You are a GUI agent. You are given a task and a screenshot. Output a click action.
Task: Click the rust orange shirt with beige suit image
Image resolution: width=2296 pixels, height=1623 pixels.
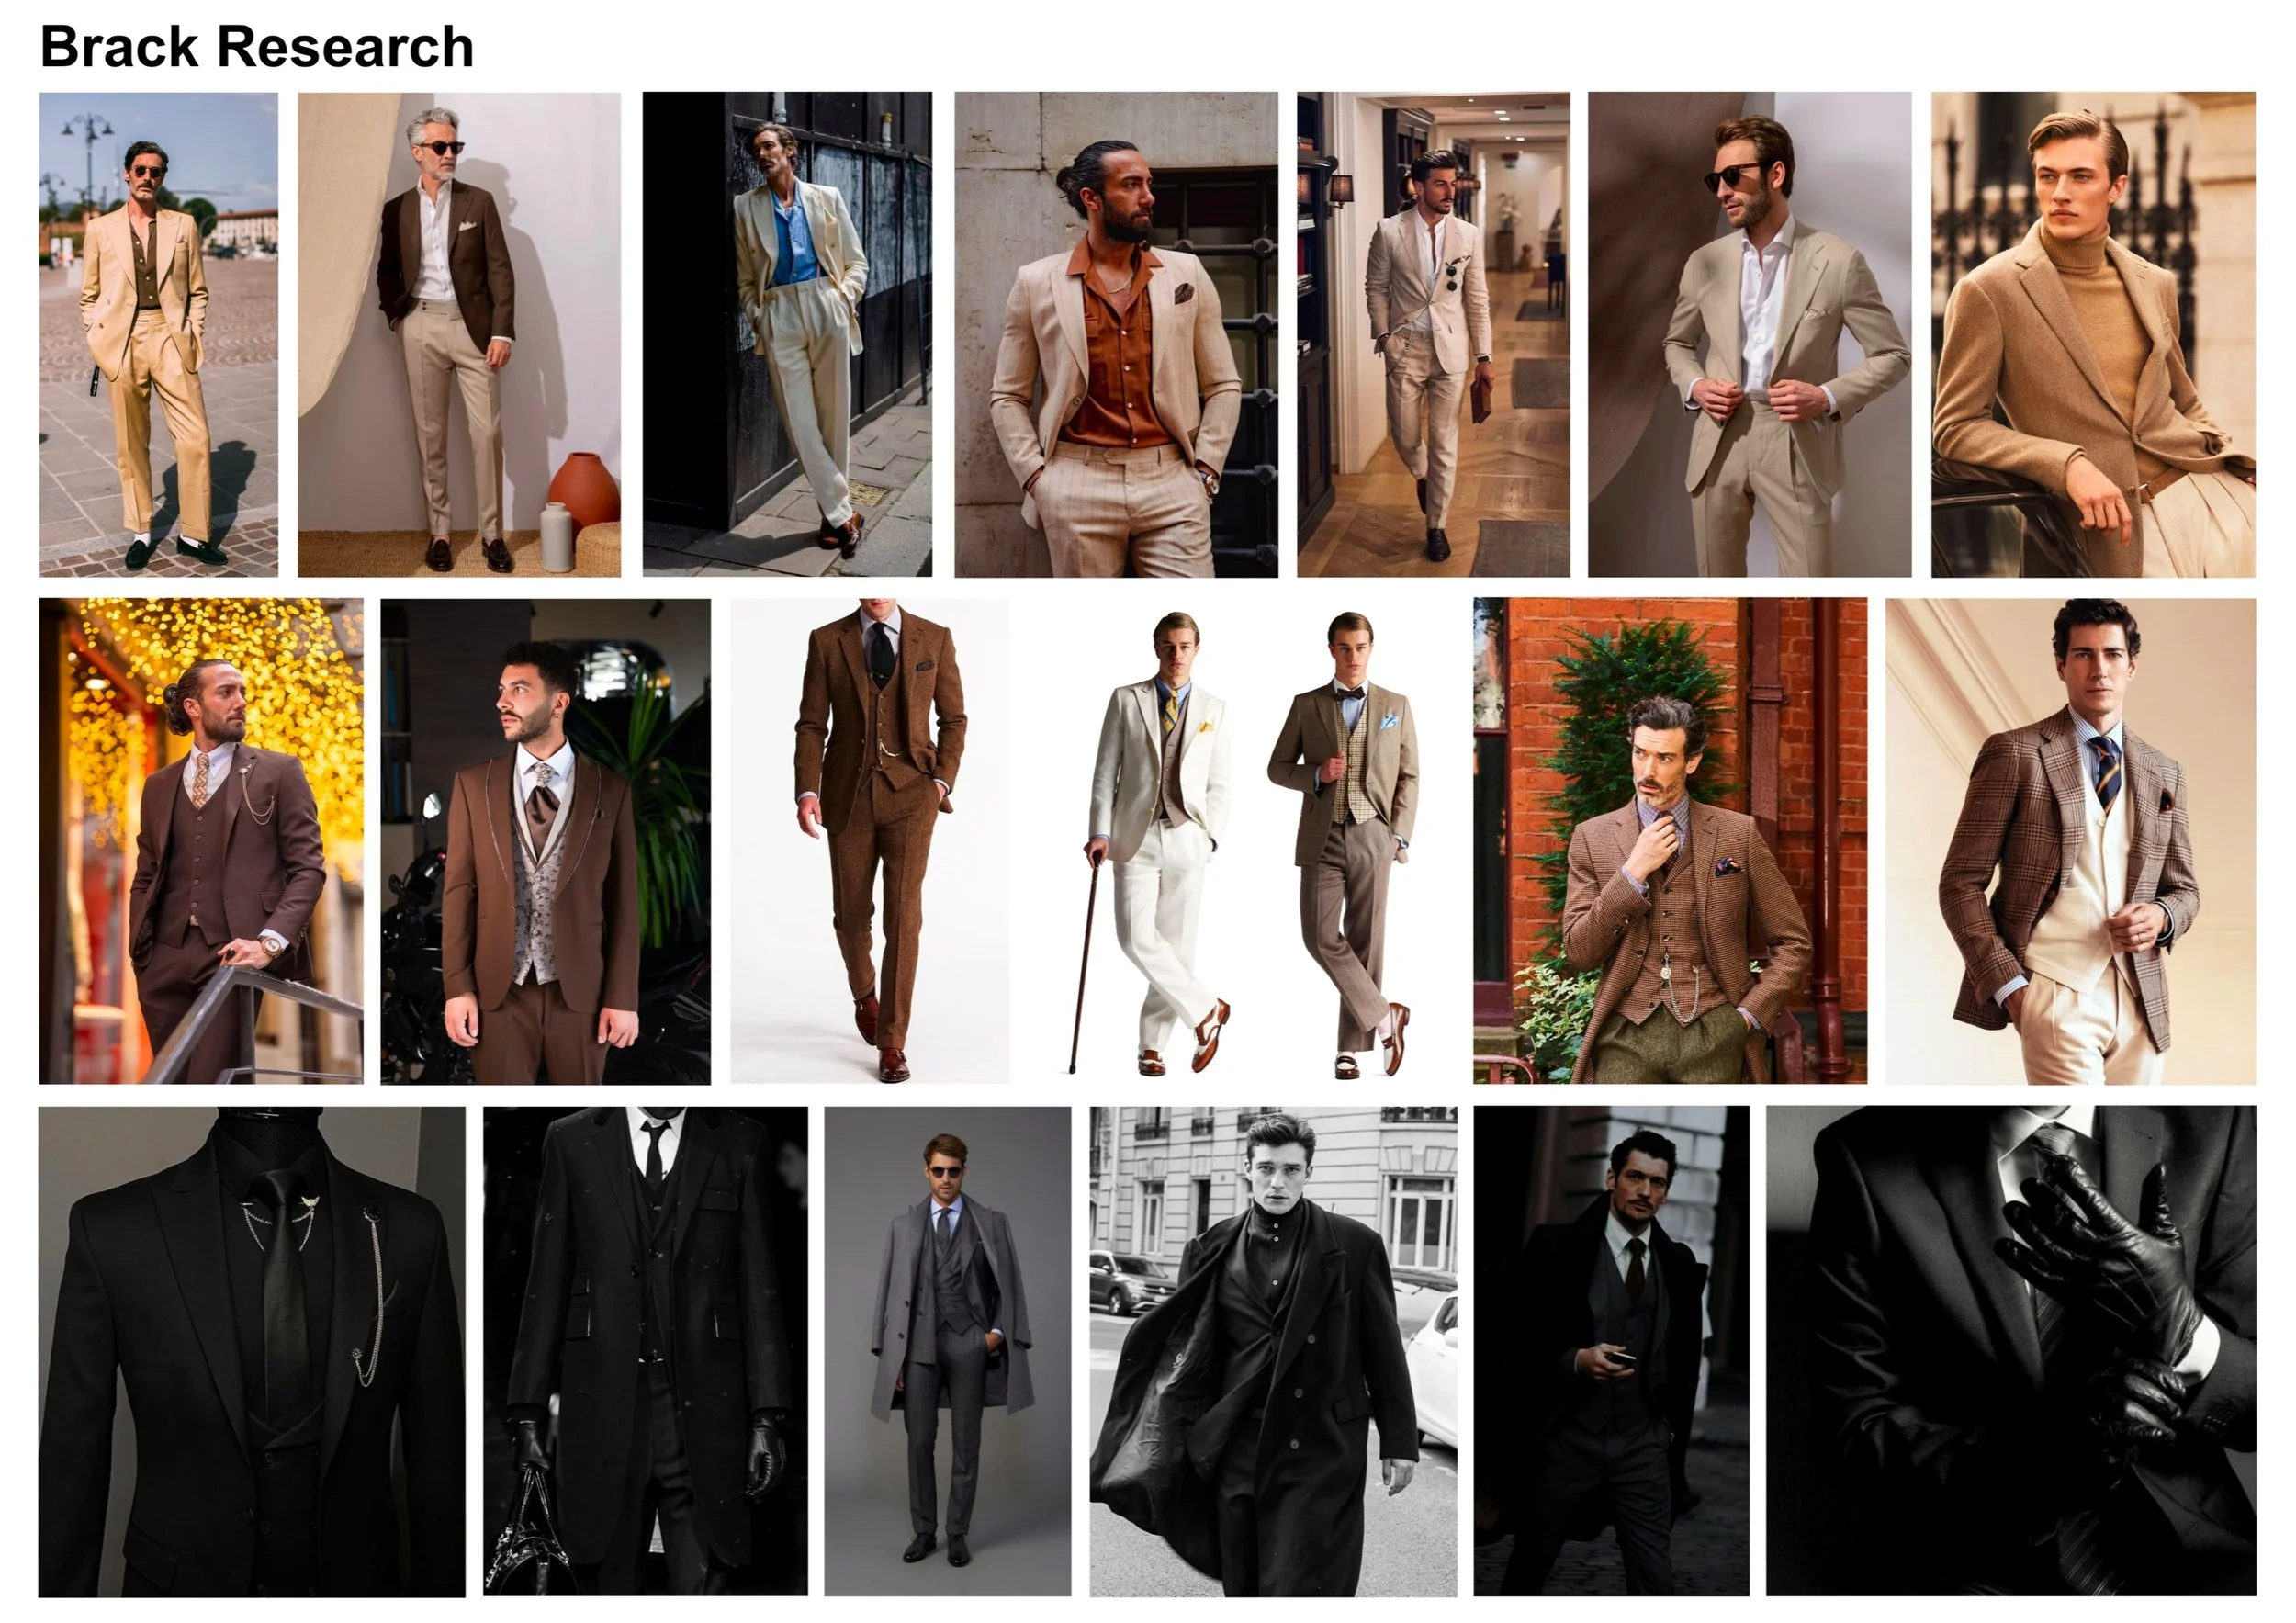pos(1115,334)
